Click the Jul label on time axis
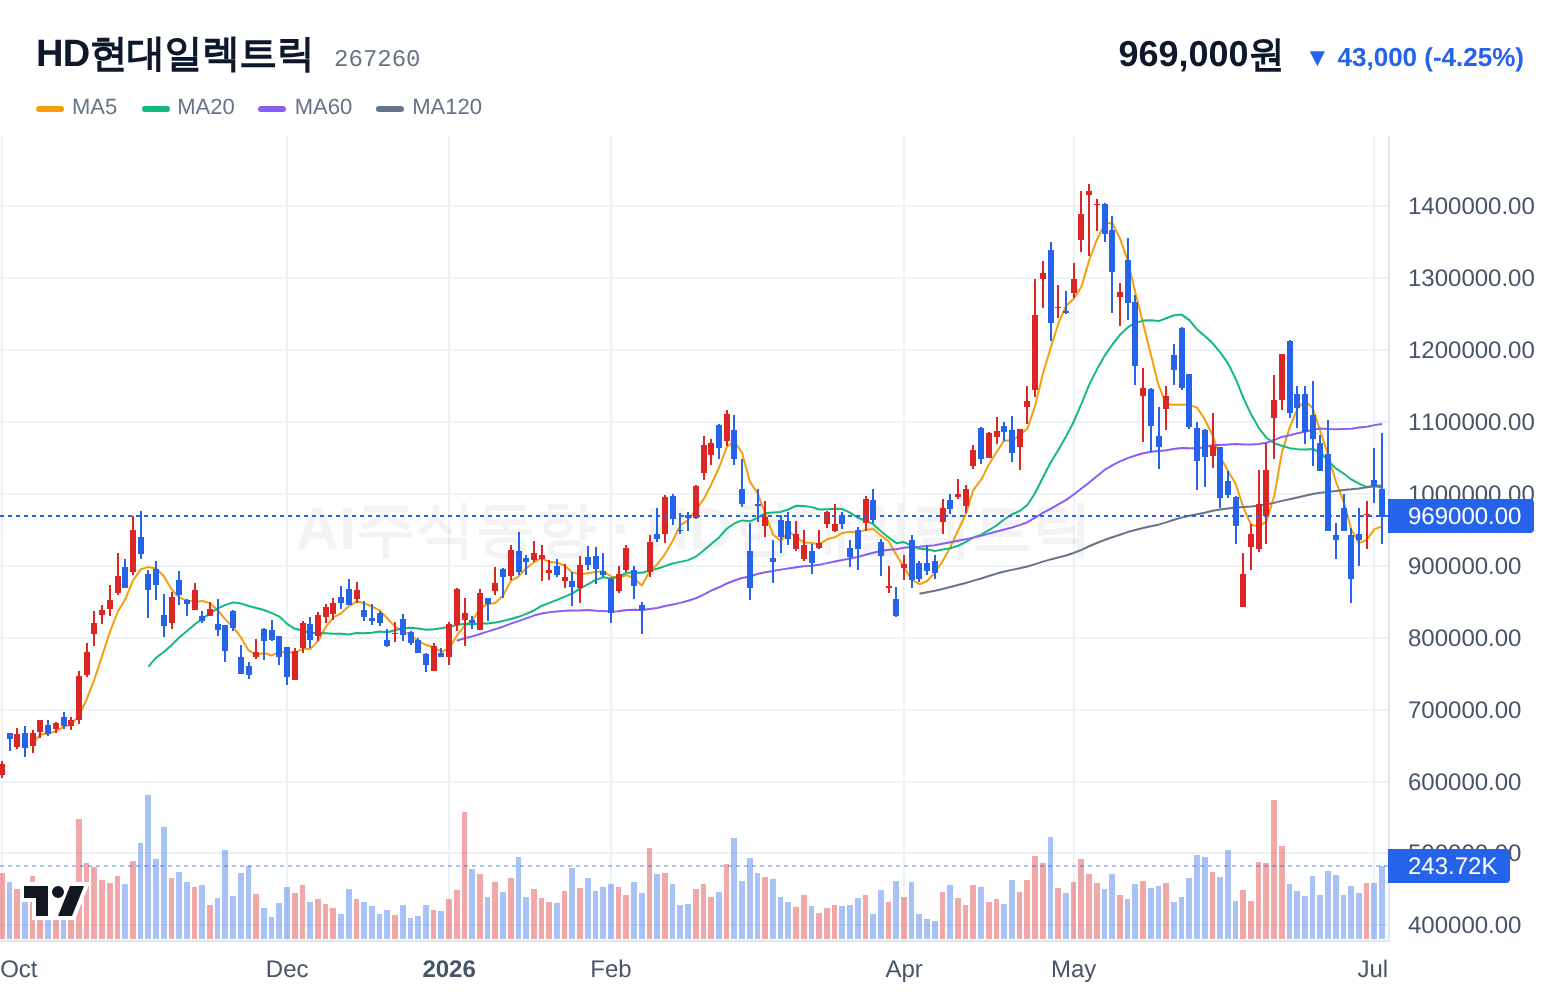1560x996 pixels. [x=1373, y=969]
